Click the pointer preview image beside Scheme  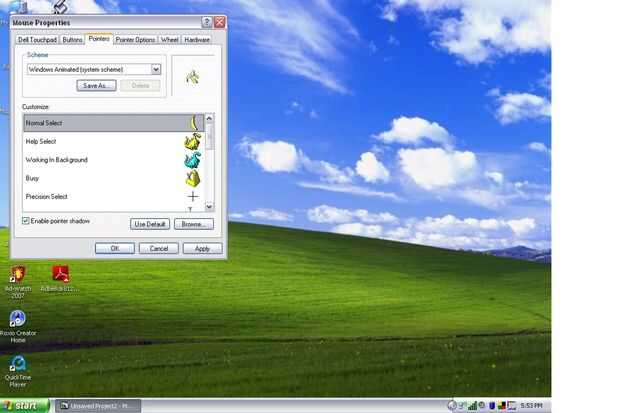193,77
